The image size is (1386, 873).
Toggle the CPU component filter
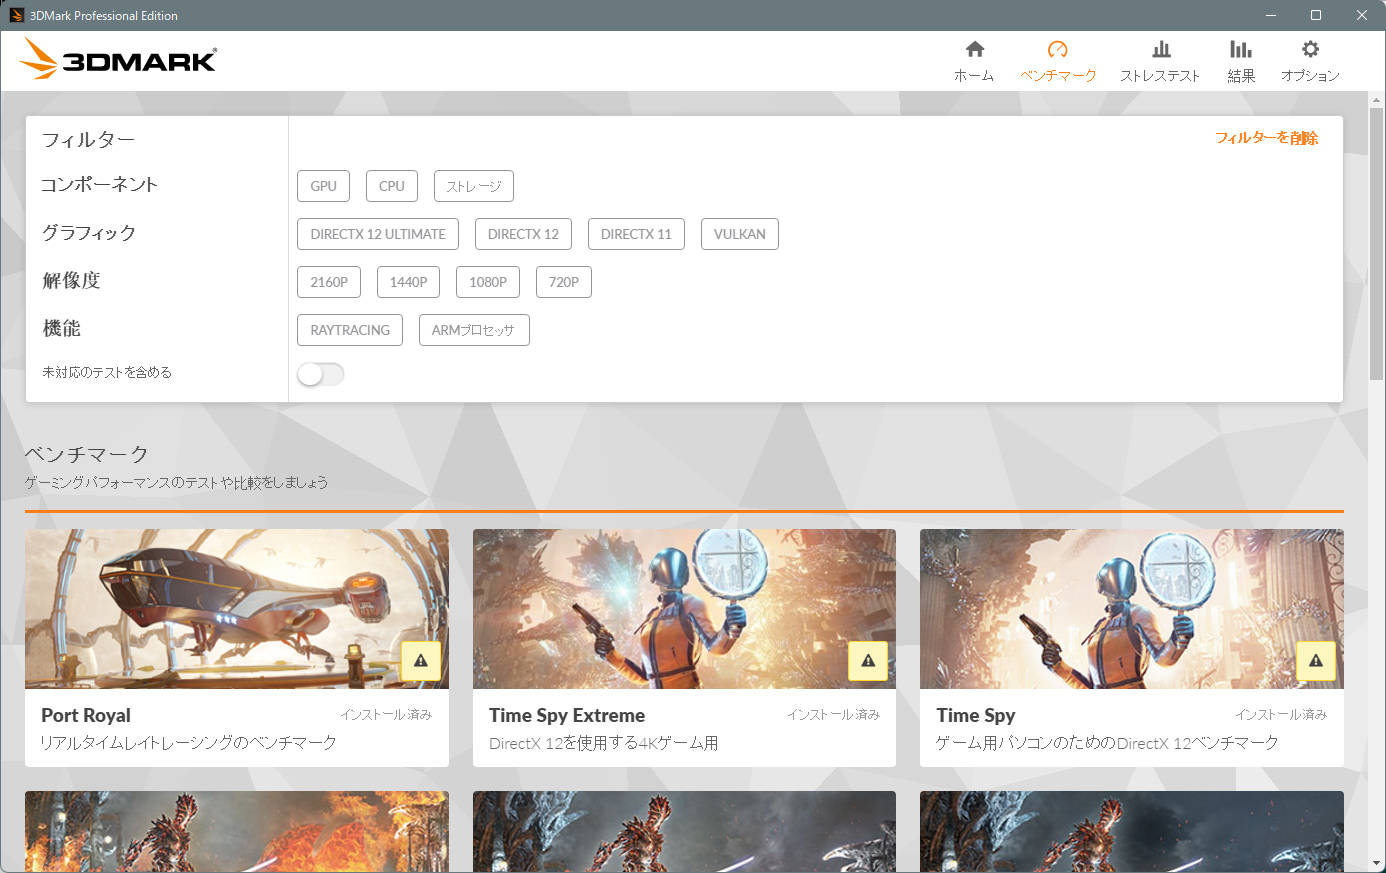click(x=392, y=186)
